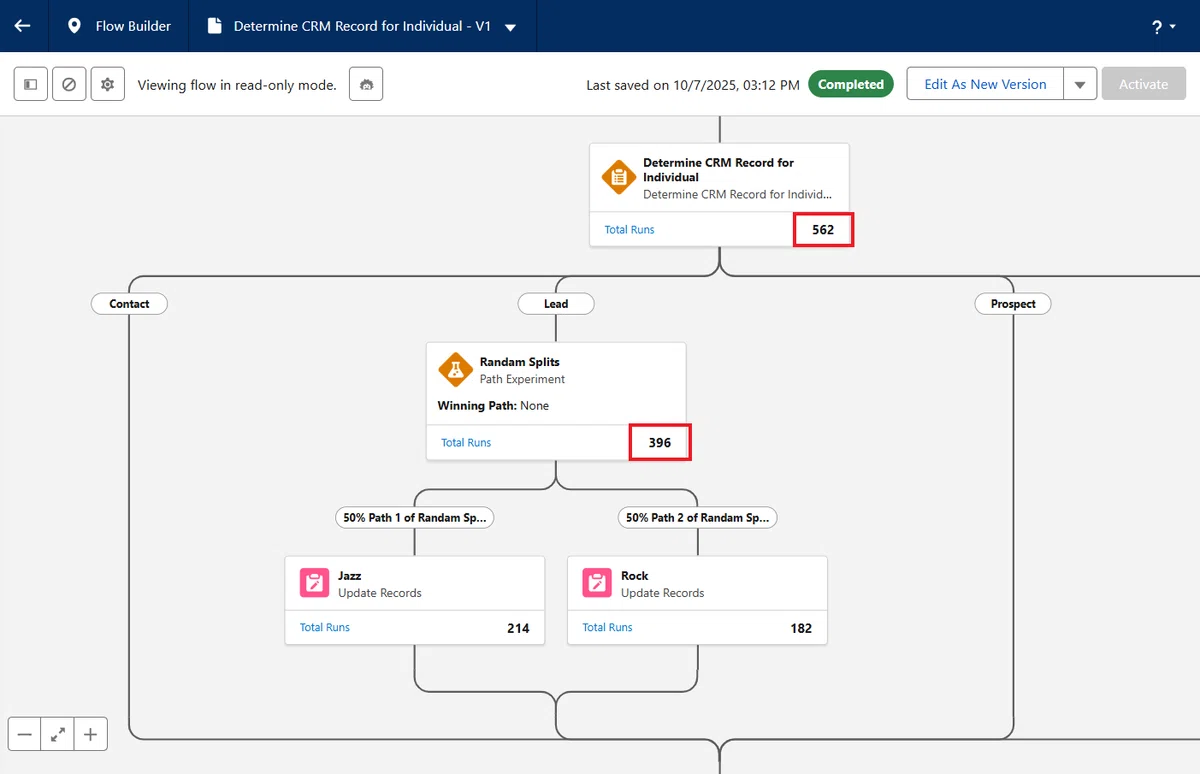The height and width of the screenshot is (774, 1200).
Task: Open Total Runs link on Rock card
Action: click(608, 628)
